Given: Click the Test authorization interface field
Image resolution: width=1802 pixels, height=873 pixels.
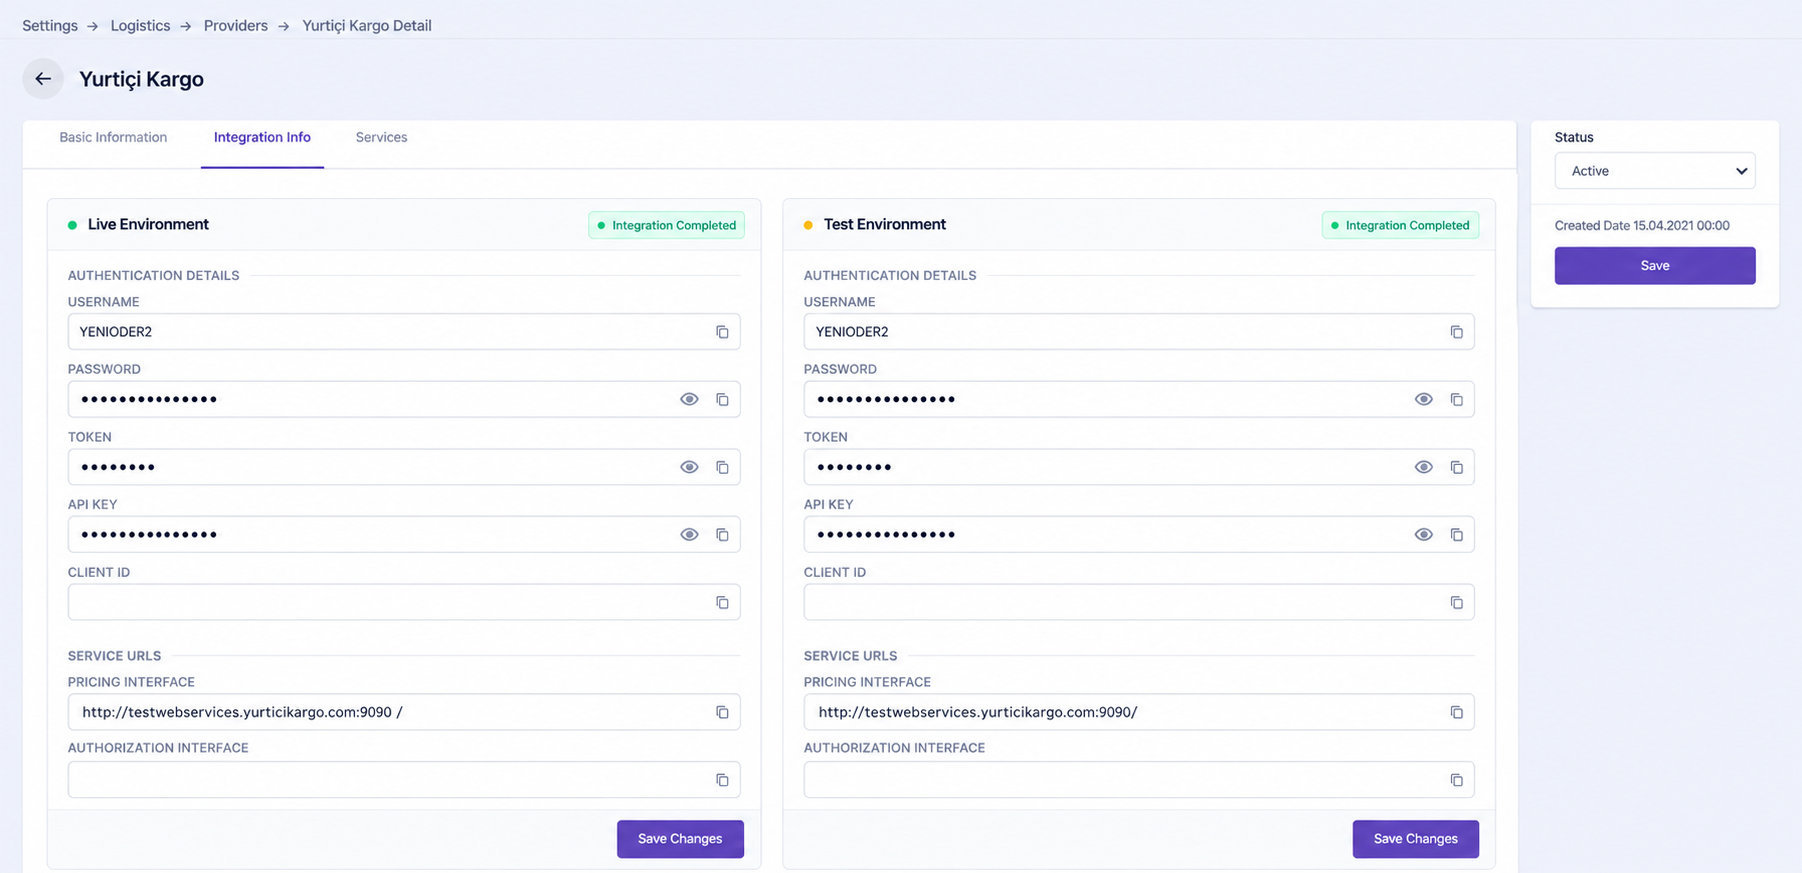Looking at the screenshot, I should (x=1139, y=780).
